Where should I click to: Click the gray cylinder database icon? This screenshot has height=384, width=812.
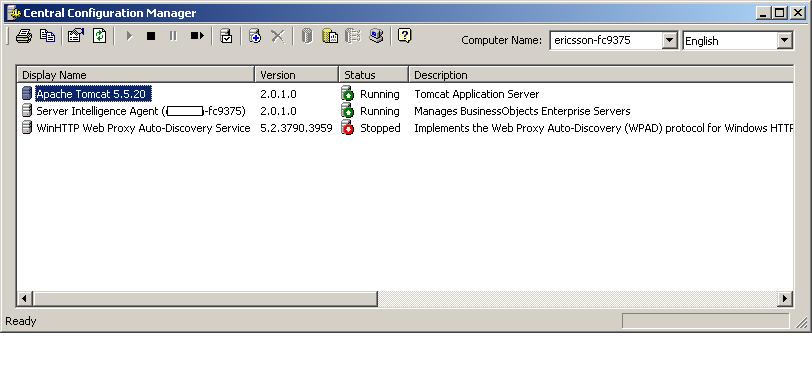(307, 36)
